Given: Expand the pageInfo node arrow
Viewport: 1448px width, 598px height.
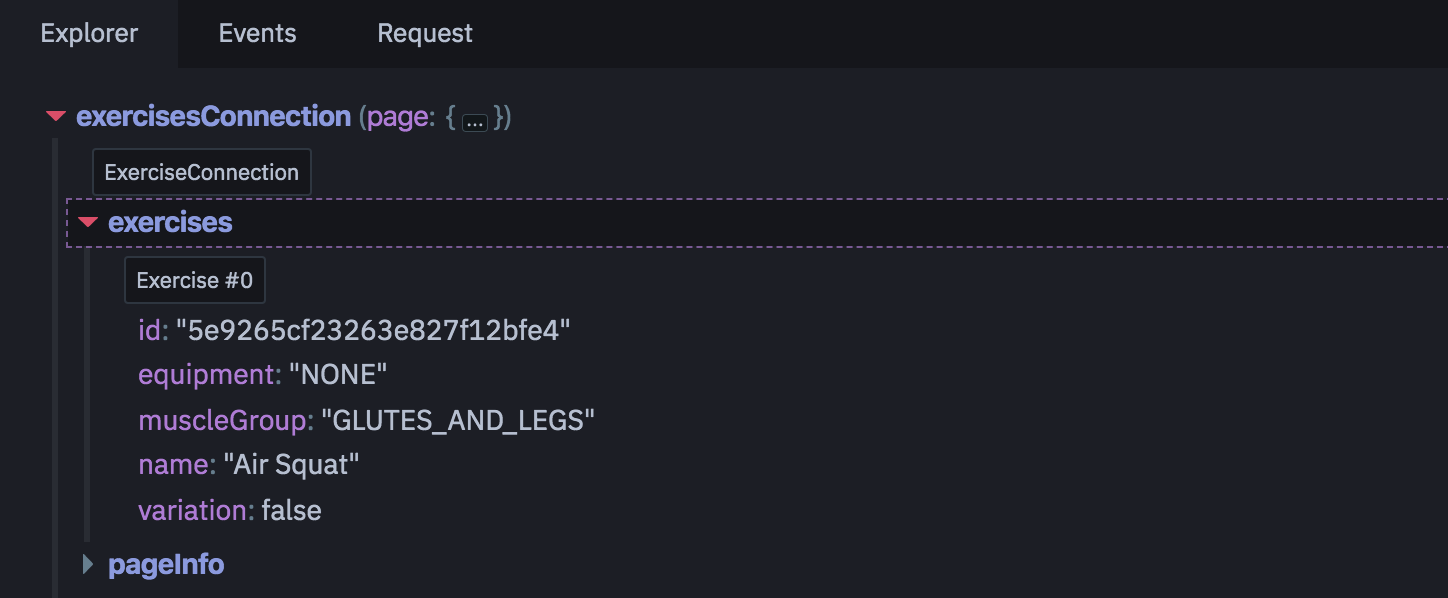Looking at the screenshot, I should (88, 565).
